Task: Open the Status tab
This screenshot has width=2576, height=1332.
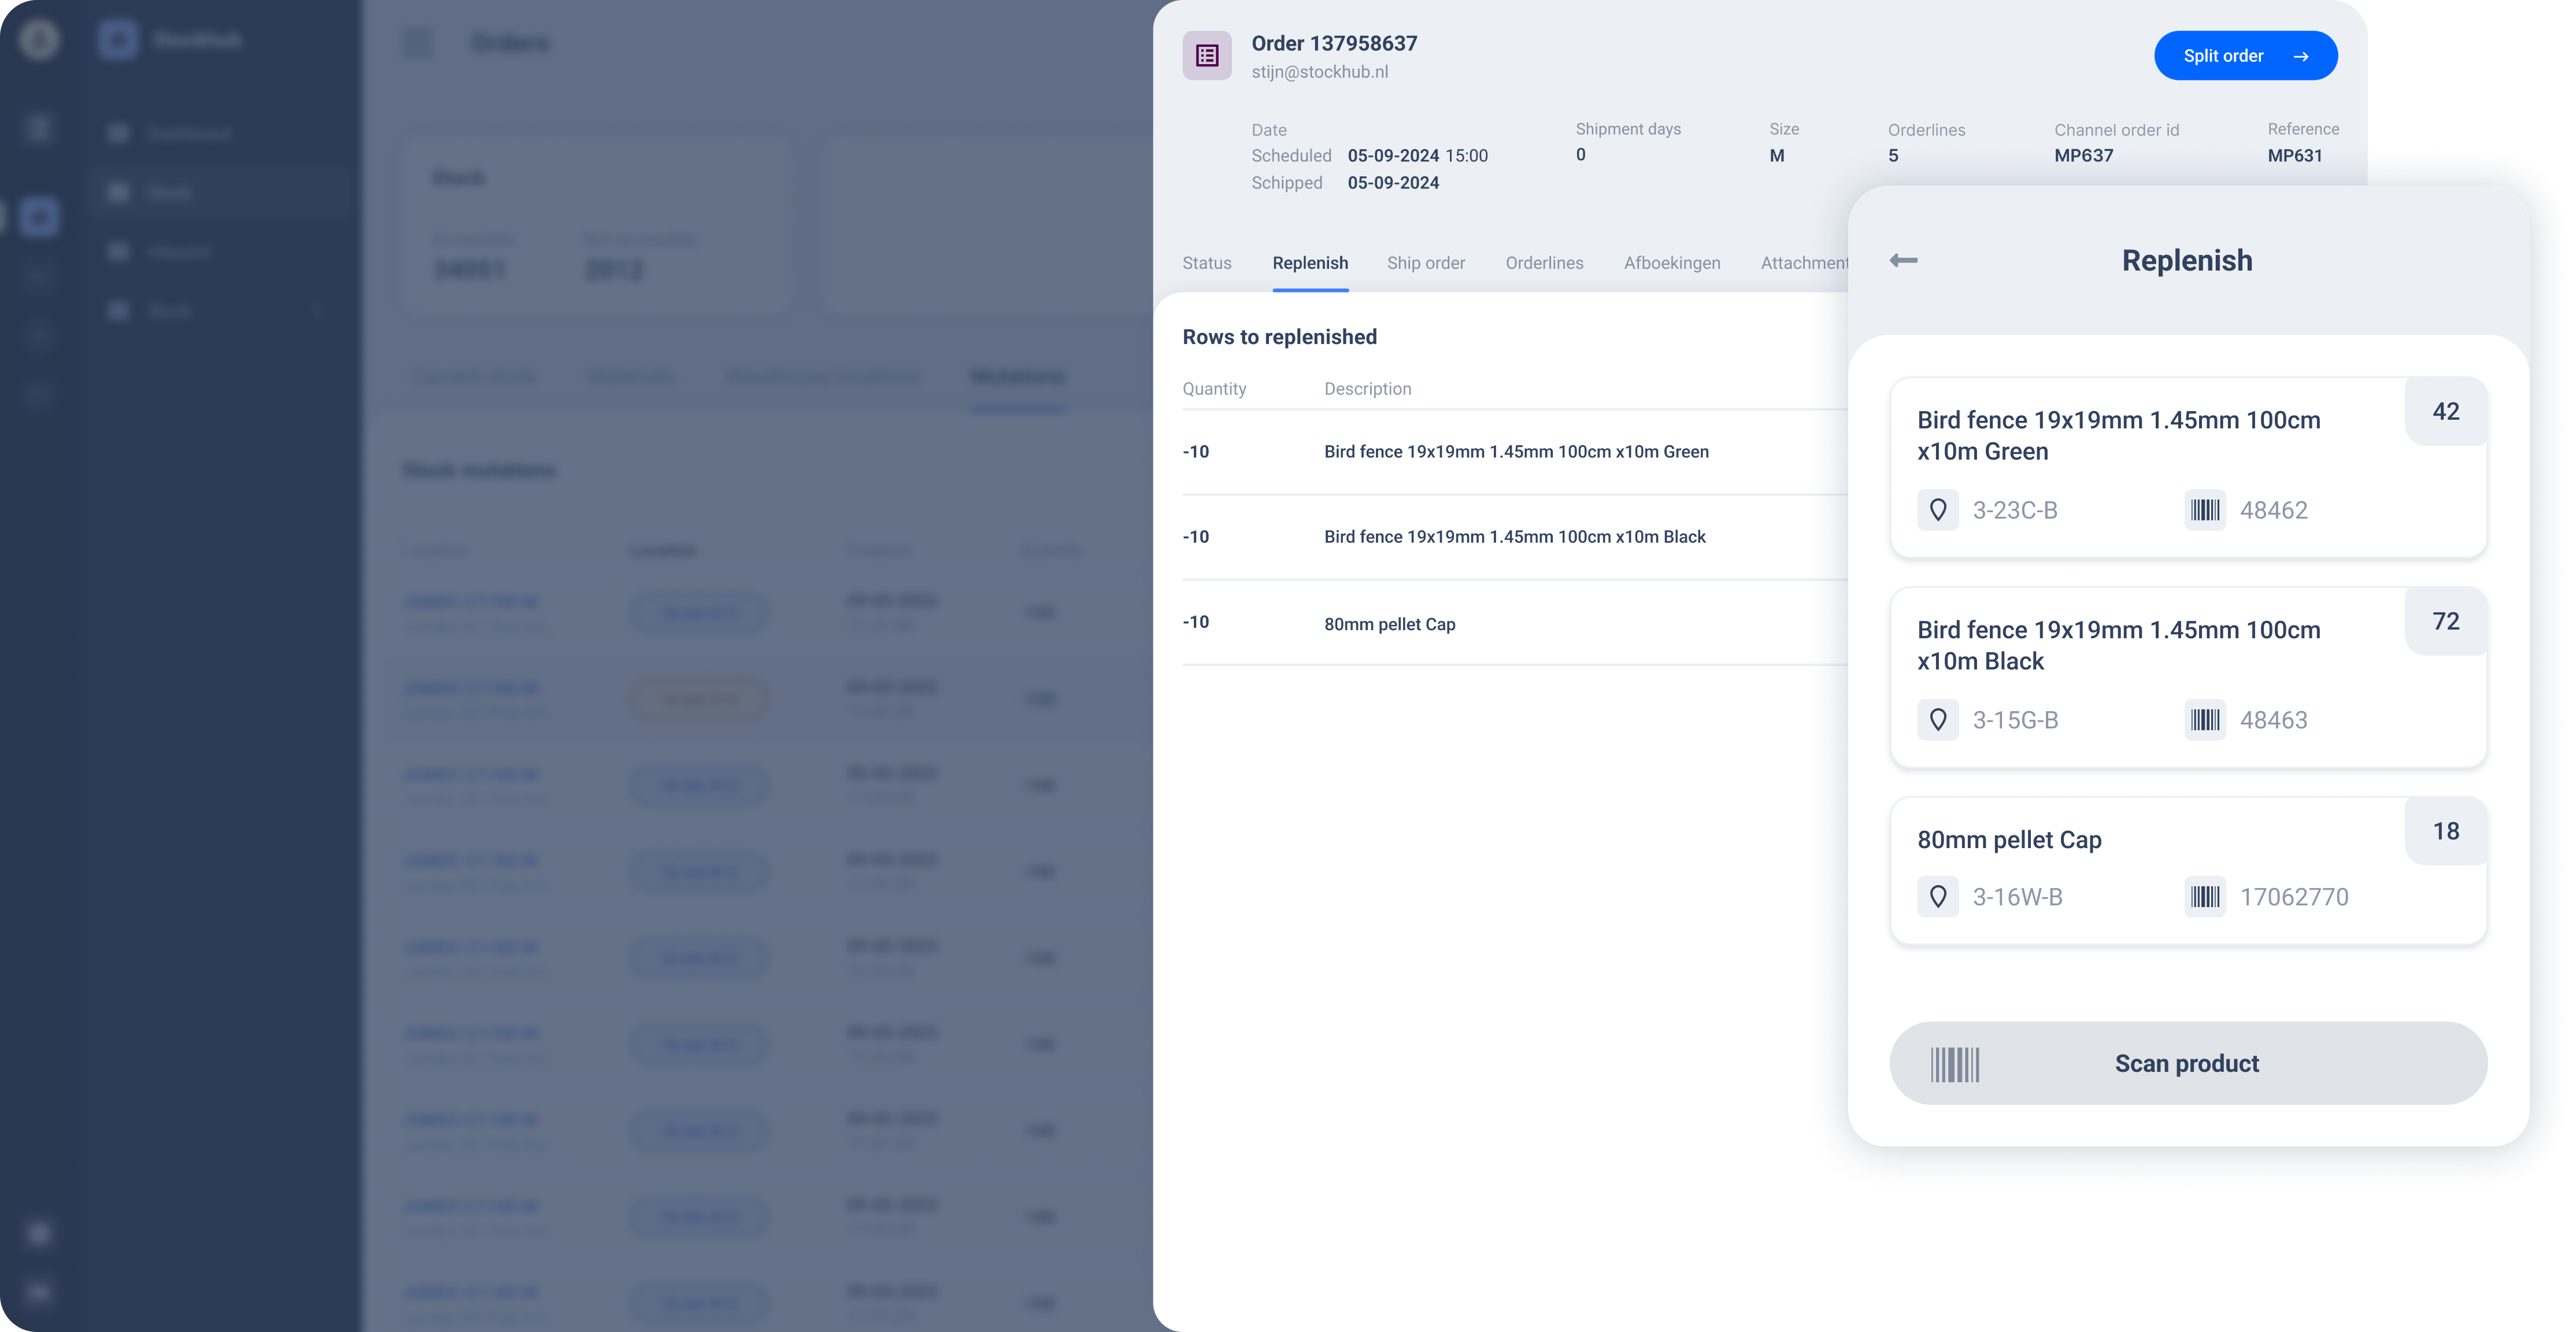Action: pos(1207,263)
